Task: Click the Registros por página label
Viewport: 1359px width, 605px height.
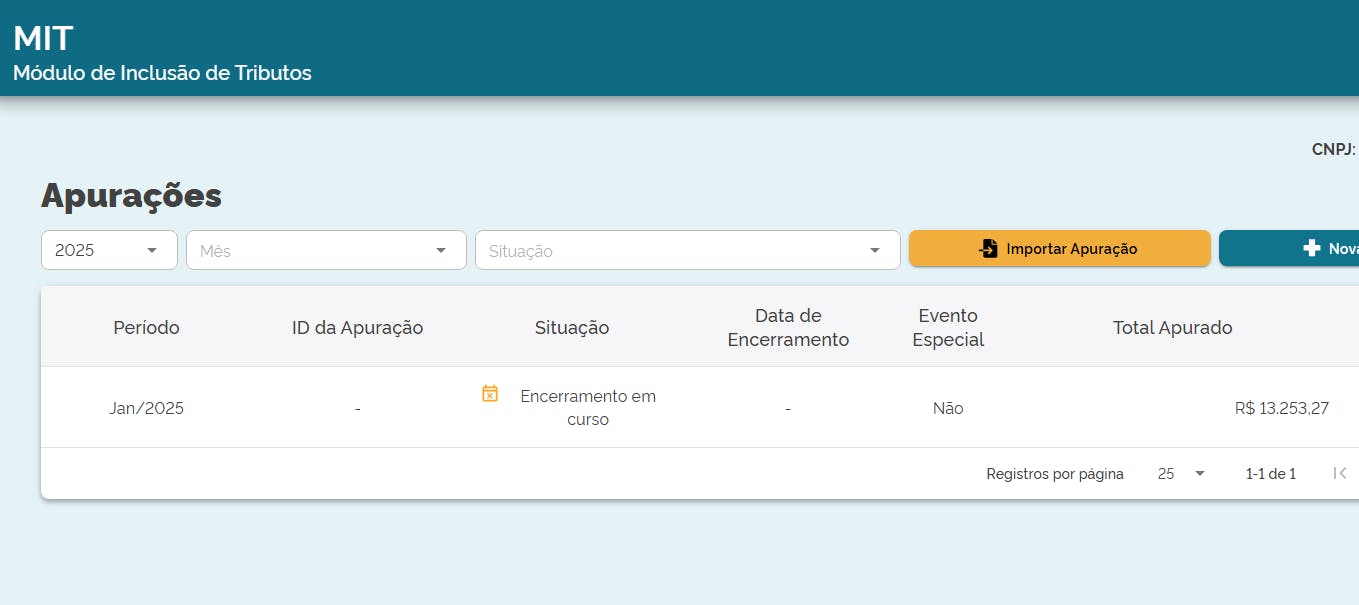Action: pos(1055,474)
